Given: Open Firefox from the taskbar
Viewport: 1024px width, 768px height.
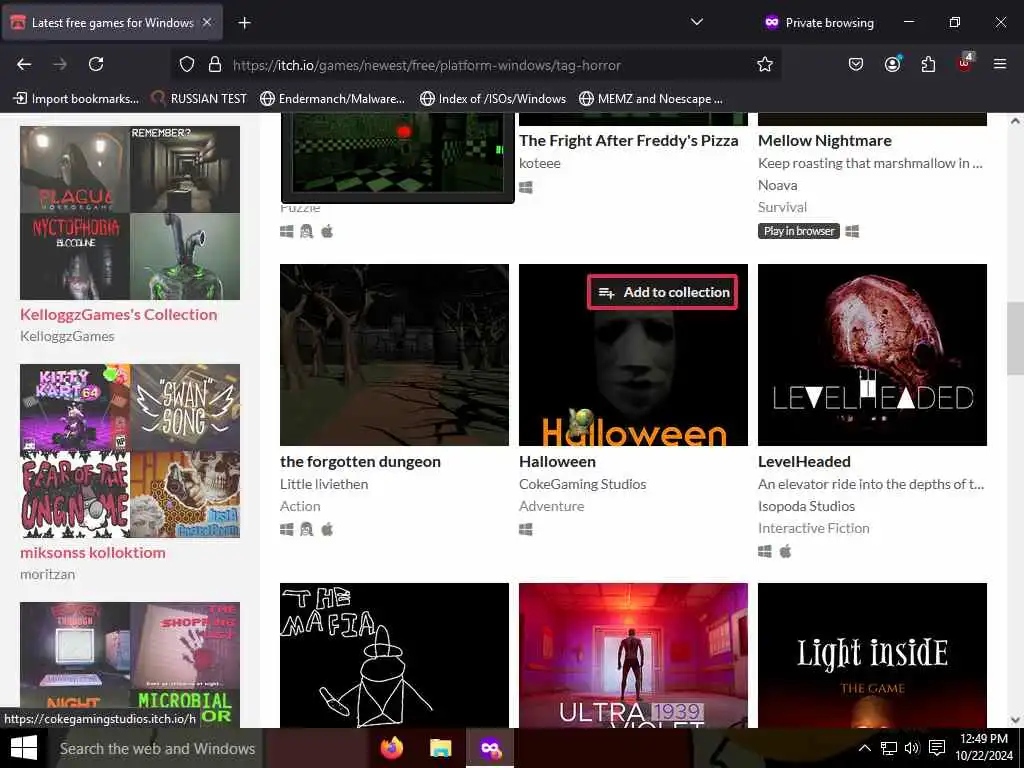Looking at the screenshot, I should (x=392, y=748).
